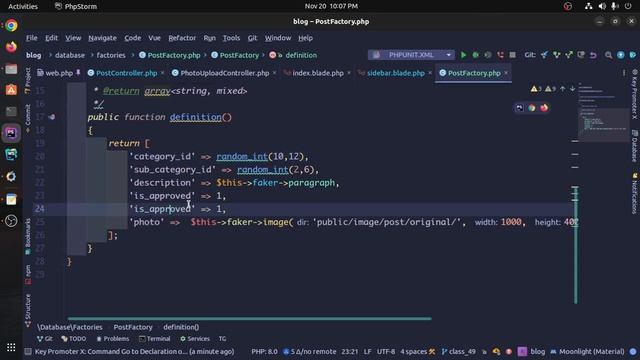Open the system volume indicator
Viewport: 640px width, 360px height.
[602, 6]
